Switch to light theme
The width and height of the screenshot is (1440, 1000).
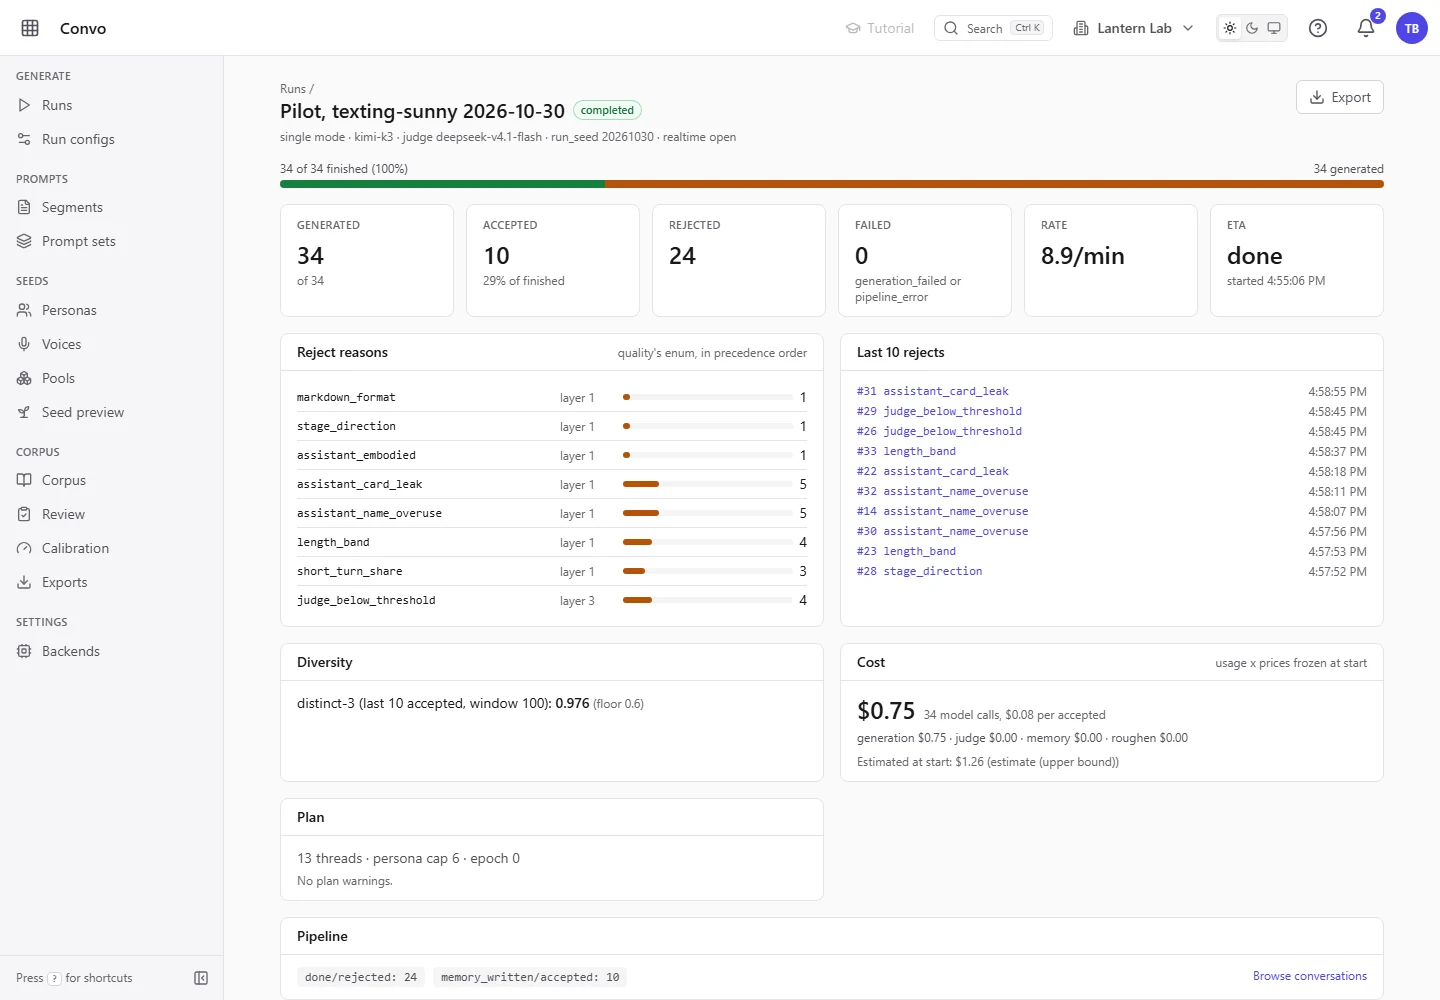coord(1230,28)
